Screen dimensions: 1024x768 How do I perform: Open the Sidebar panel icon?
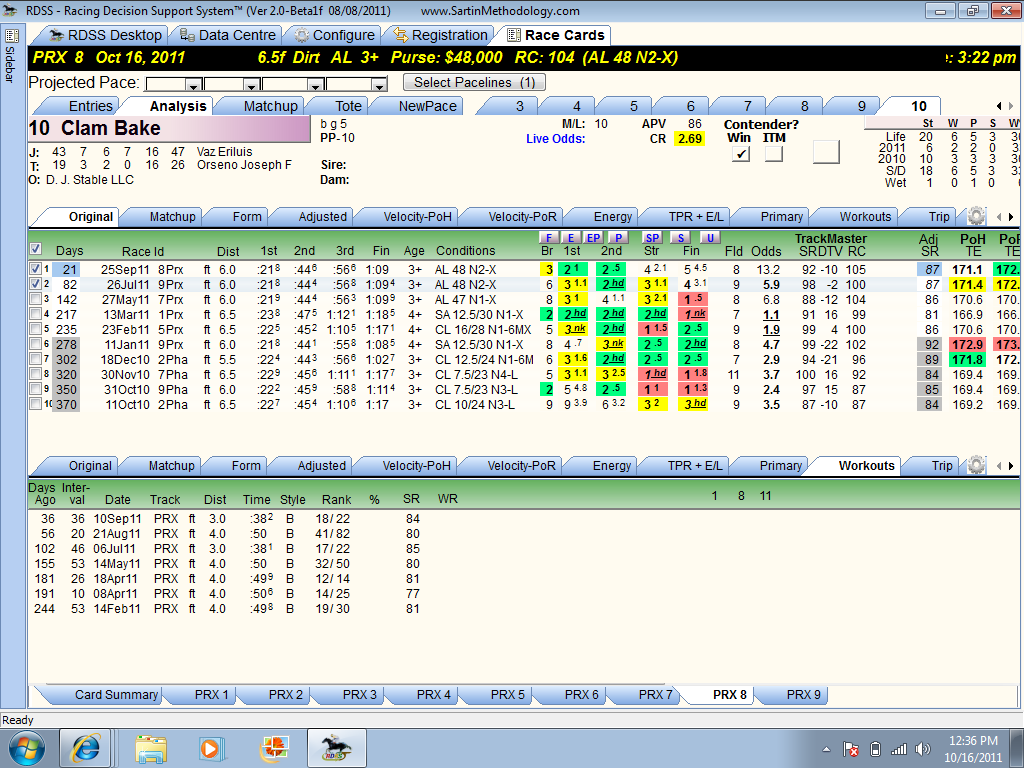(x=12, y=36)
